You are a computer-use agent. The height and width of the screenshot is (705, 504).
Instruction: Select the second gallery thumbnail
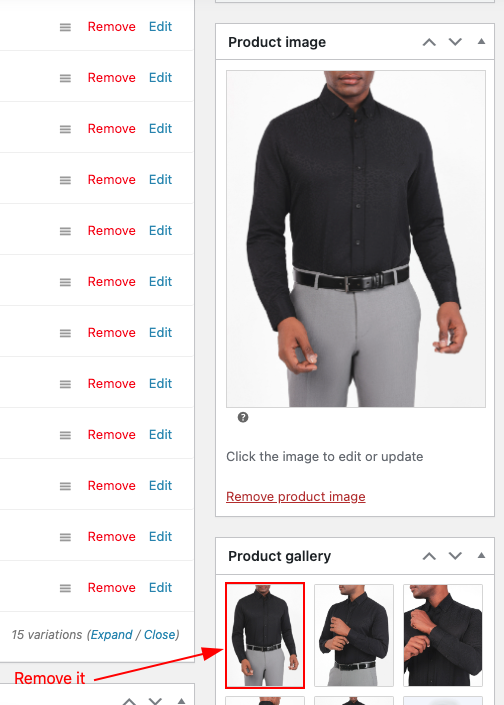[354, 635]
